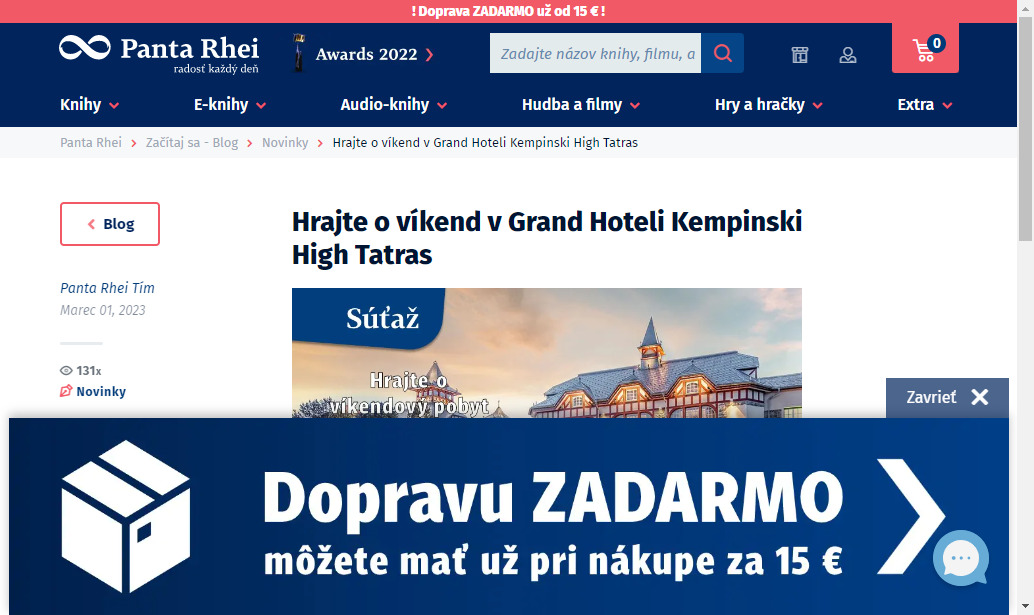The height and width of the screenshot is (615, 1034).
Task: Go to Novinky breadcrumb
Action: pyautogui.click(x=285, y=142)
